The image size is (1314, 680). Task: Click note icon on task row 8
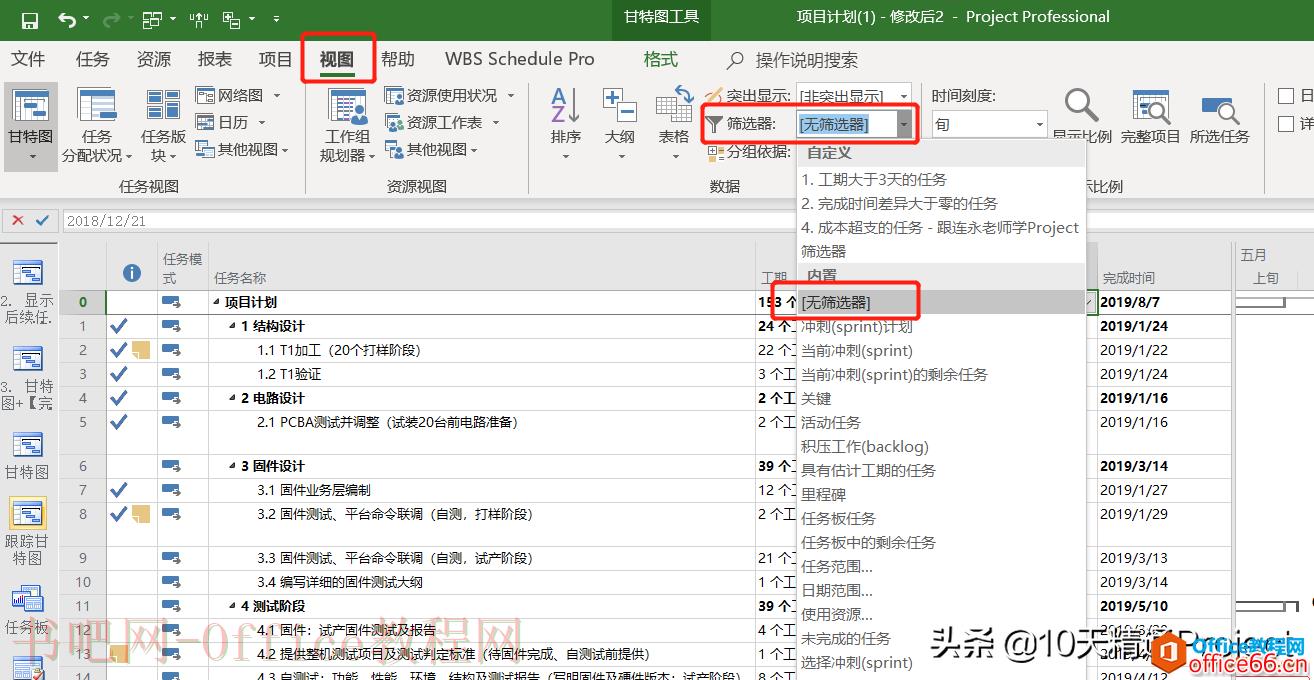click(141, 514)
